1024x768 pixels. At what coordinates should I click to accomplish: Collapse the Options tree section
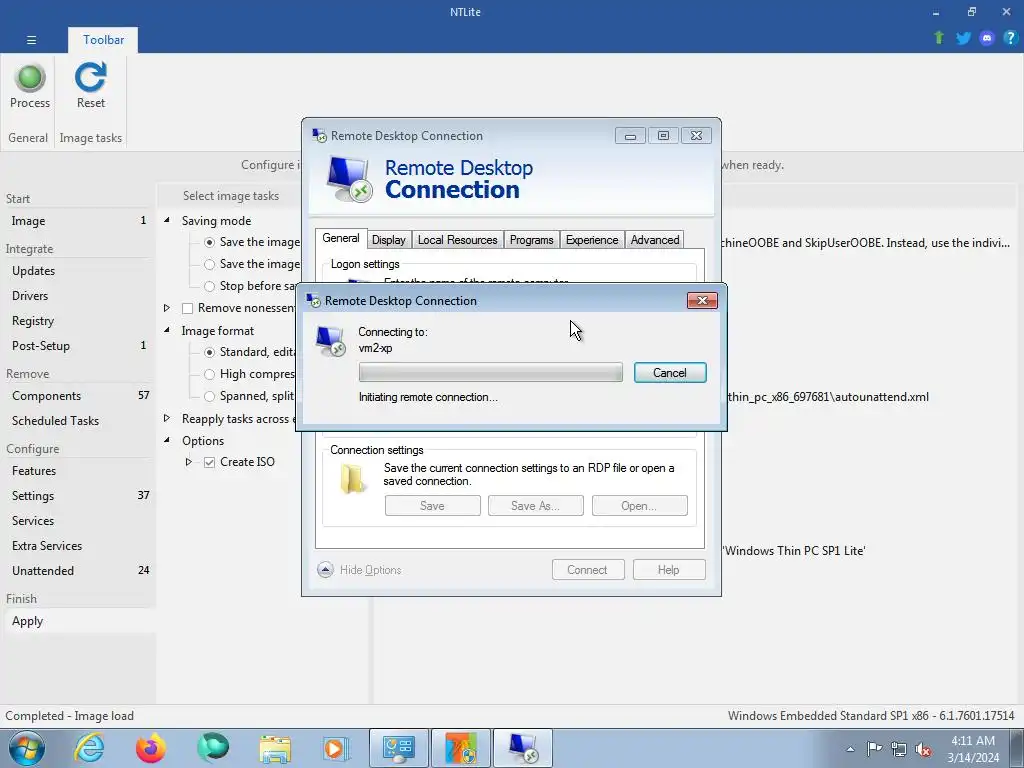tap(167, 441)
